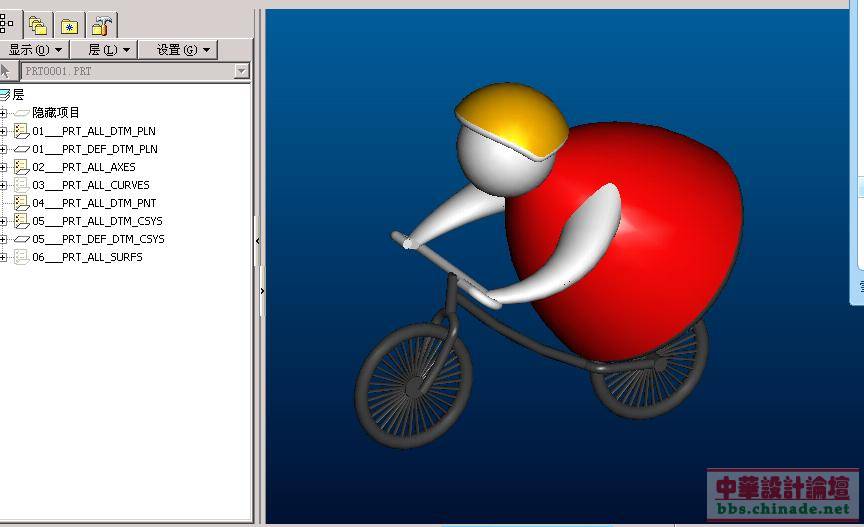Expand the 05___PRT_DEF_DTM_CSYS layer
This screenshot has width=864, height=527.
tap(3, 239)
